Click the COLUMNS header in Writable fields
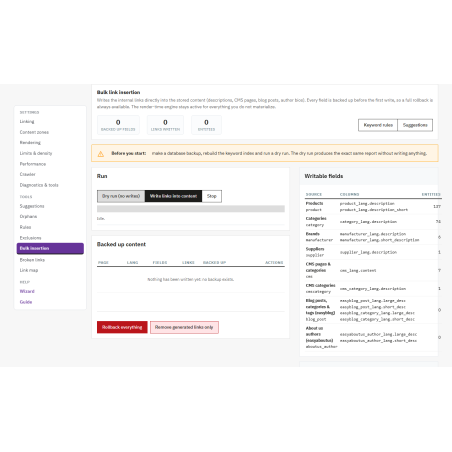The height and width of the screenshot is (452, 452). click(349, 194)
